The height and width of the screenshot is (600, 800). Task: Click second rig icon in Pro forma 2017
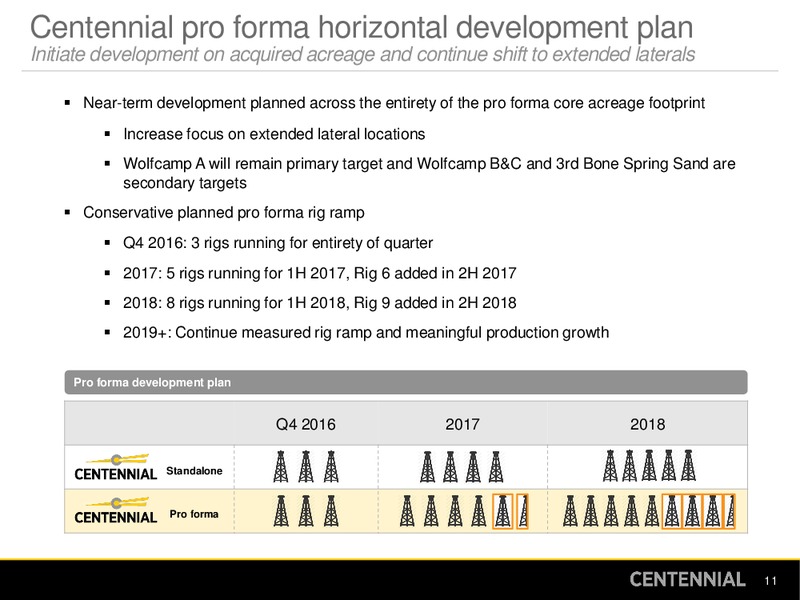[431, 511]
